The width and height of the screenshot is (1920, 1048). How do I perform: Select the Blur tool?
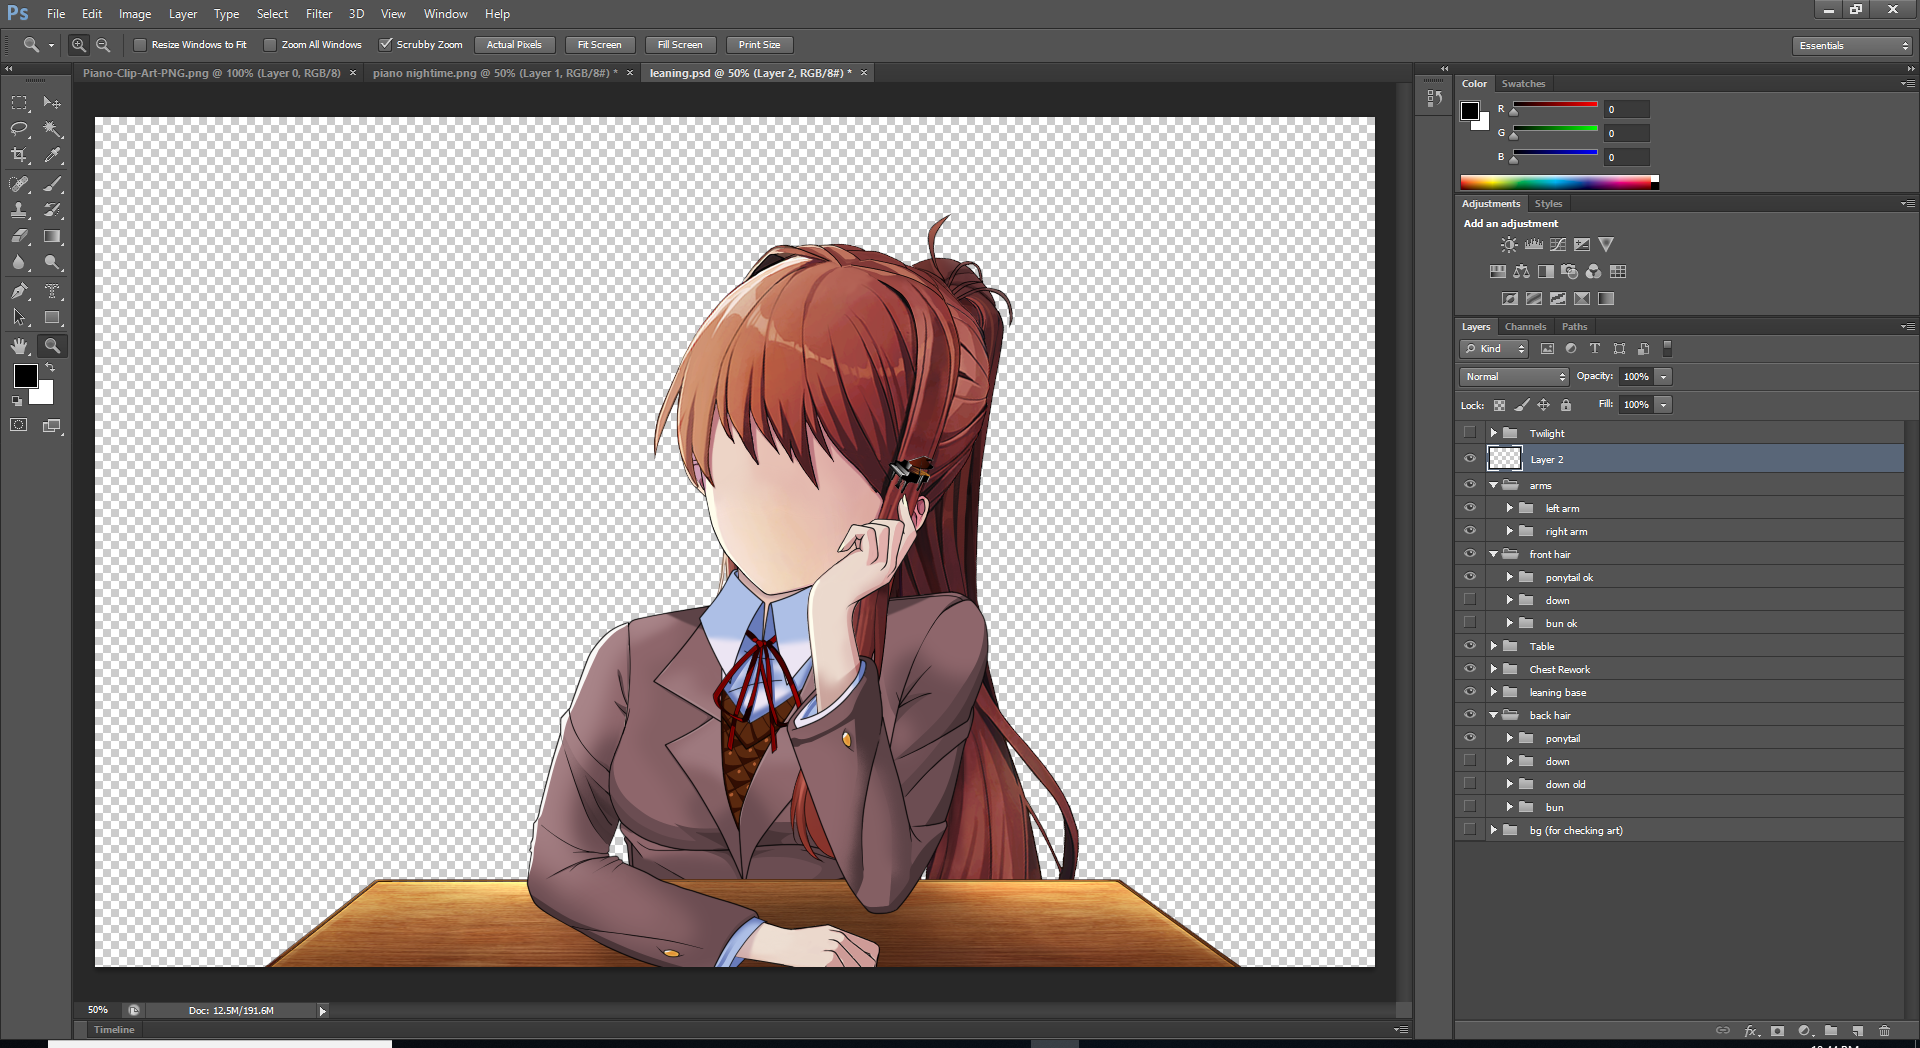(19, 263)
